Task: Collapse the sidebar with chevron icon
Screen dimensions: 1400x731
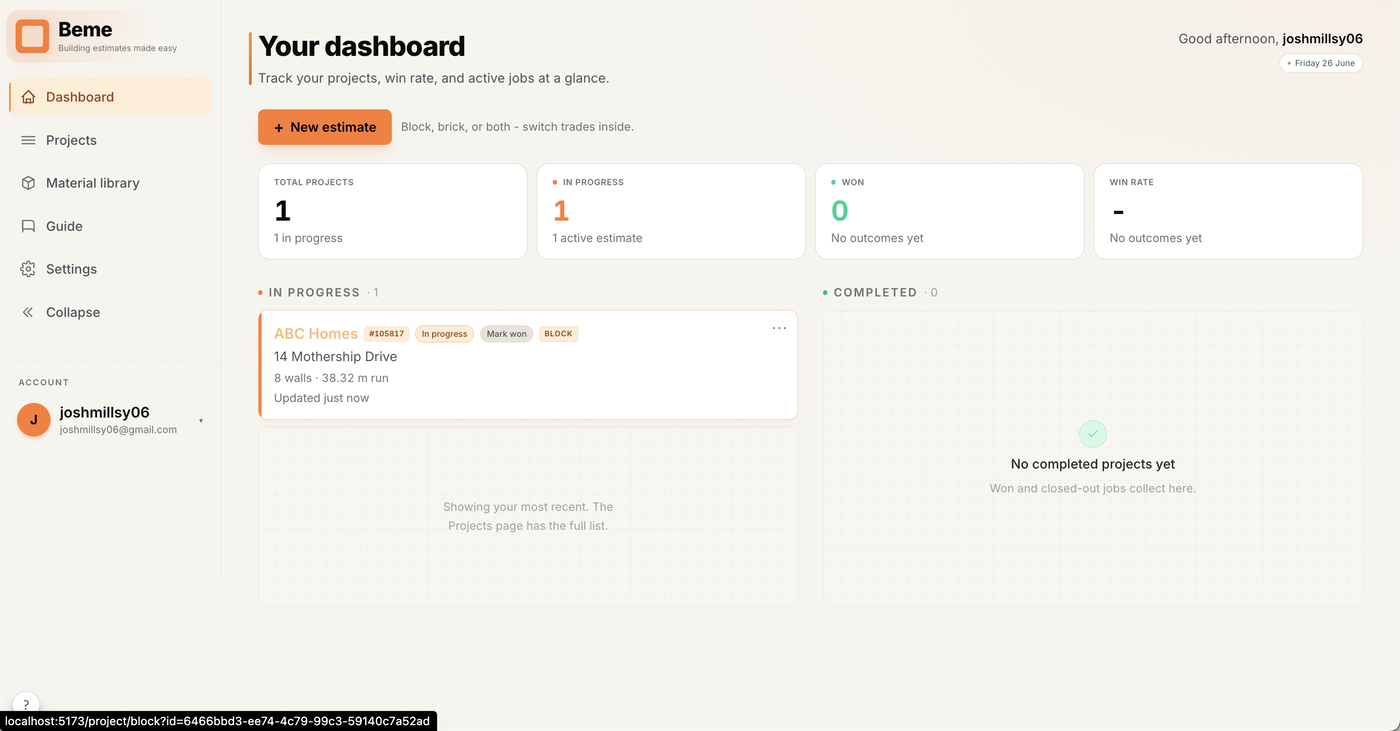Action: [28, 312]
